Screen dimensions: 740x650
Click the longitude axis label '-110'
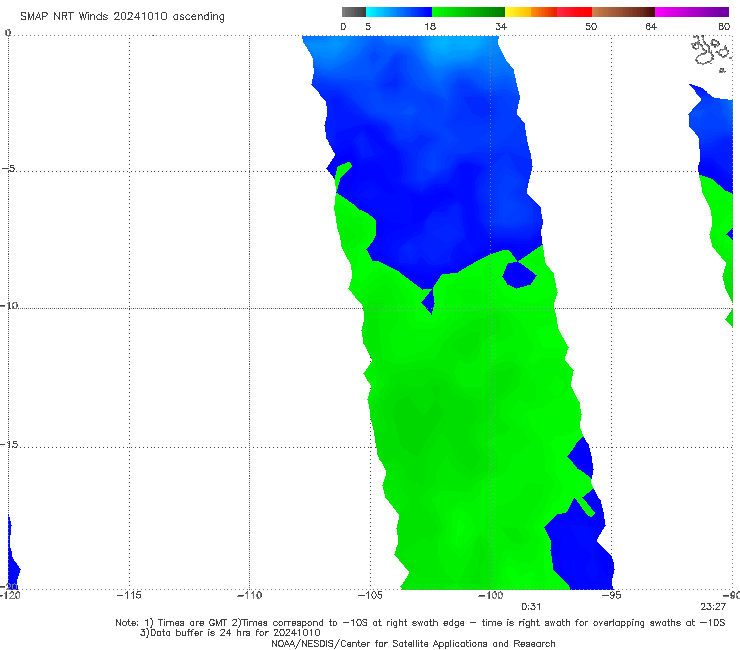coord(249,595)
